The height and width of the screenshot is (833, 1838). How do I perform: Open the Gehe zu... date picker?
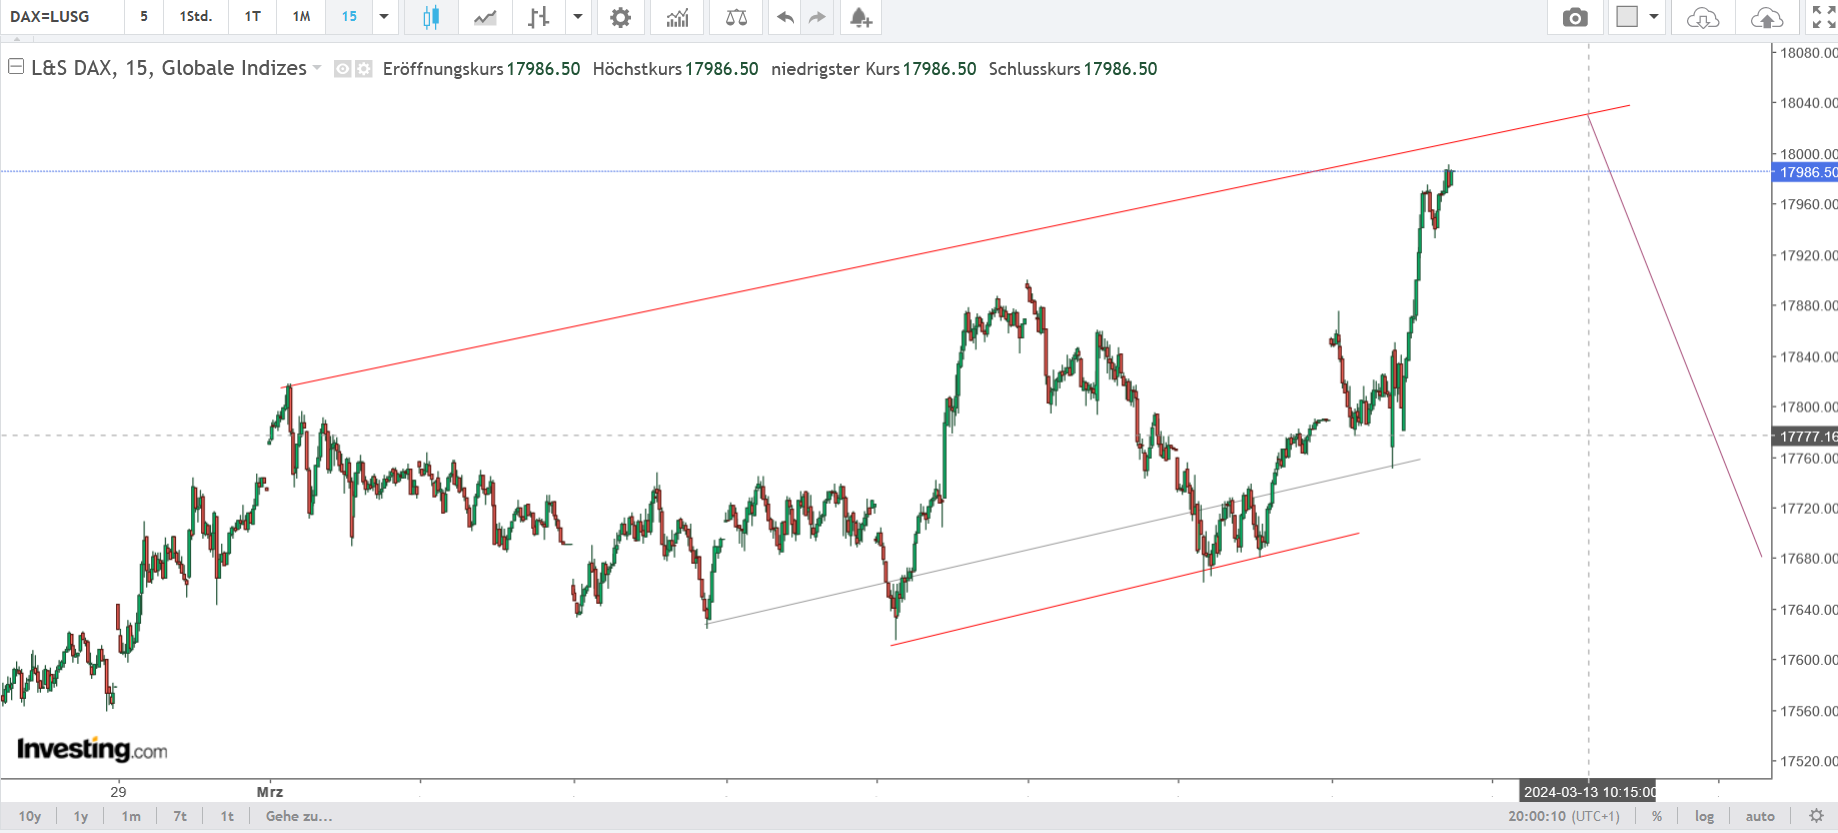[299, 816]
